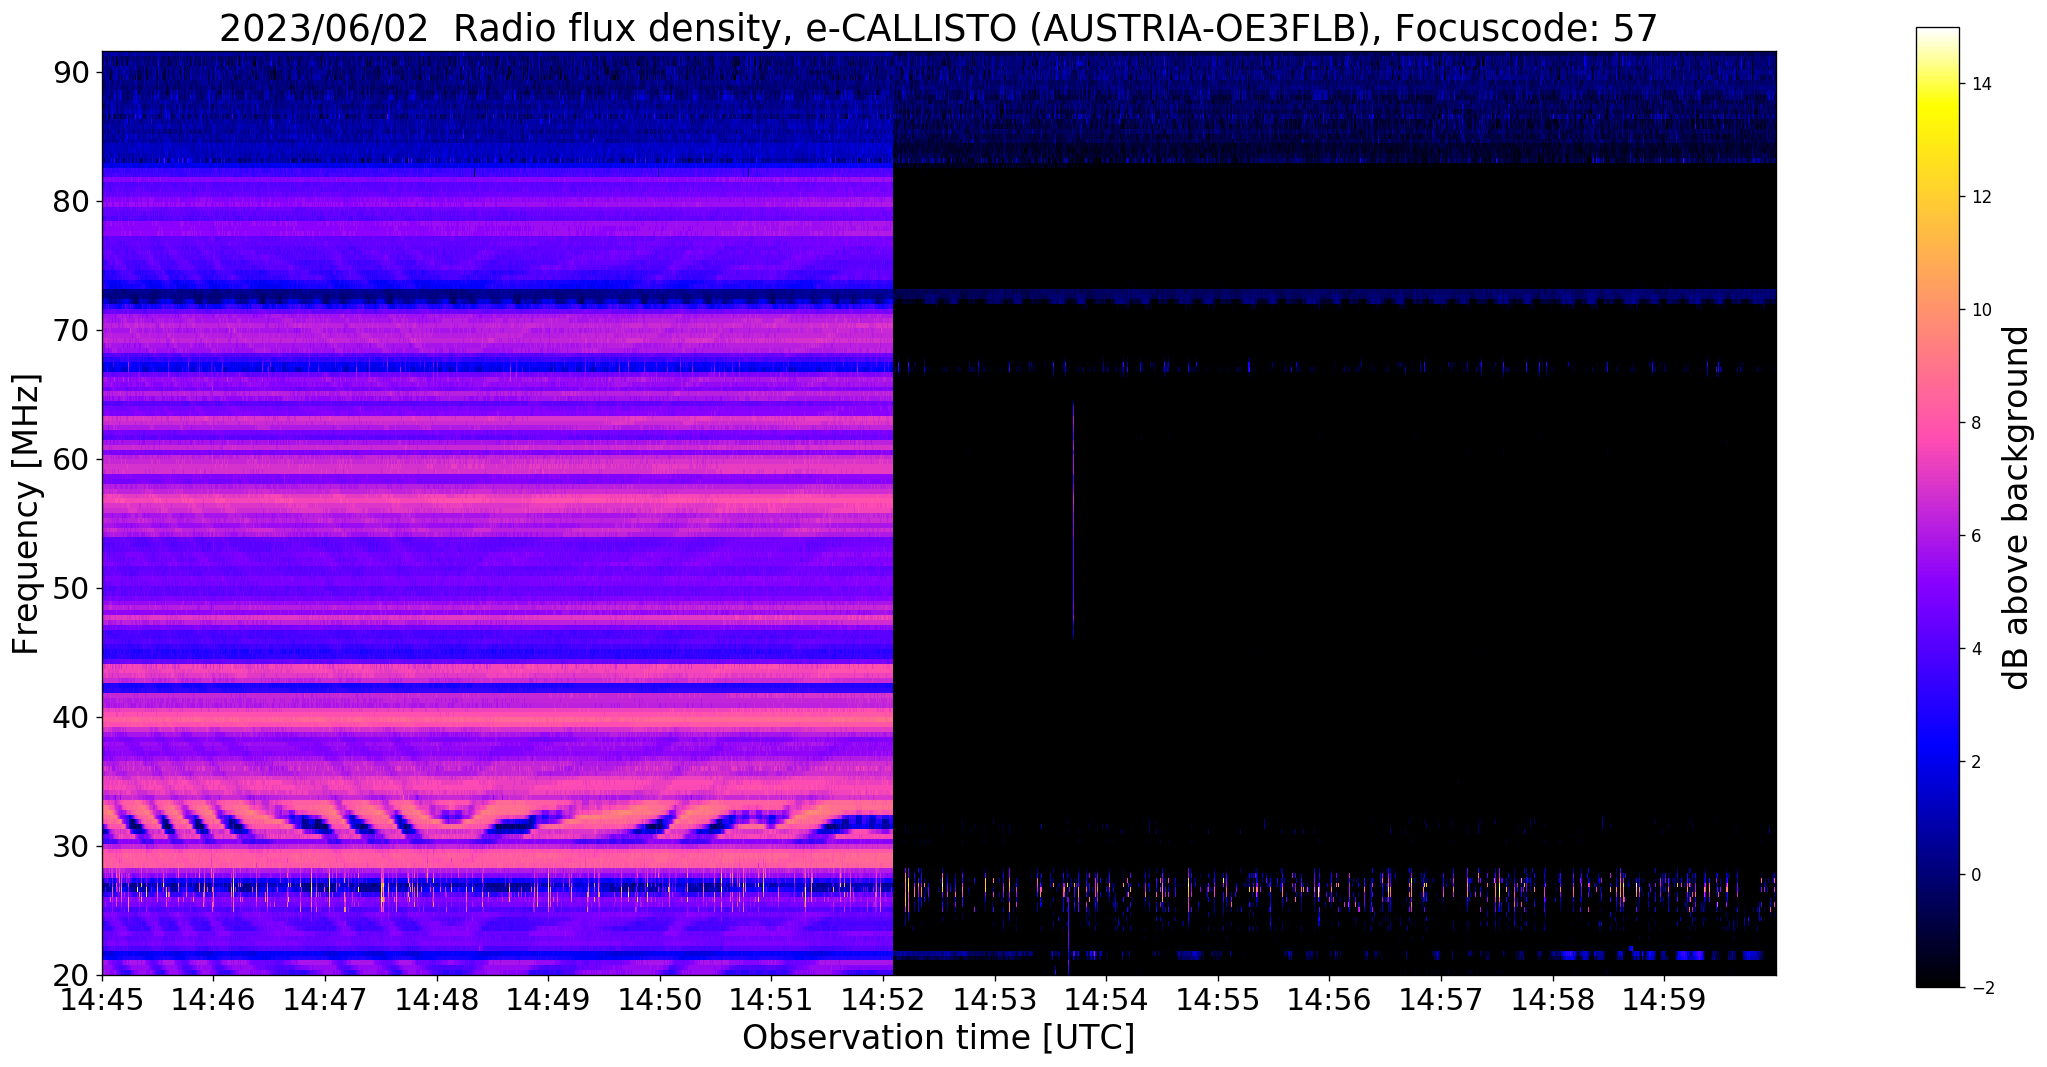The width and height of the screenshot is (2047, 1067).
Task: Click the 14:49 time tick label
Action: [548, 999]
